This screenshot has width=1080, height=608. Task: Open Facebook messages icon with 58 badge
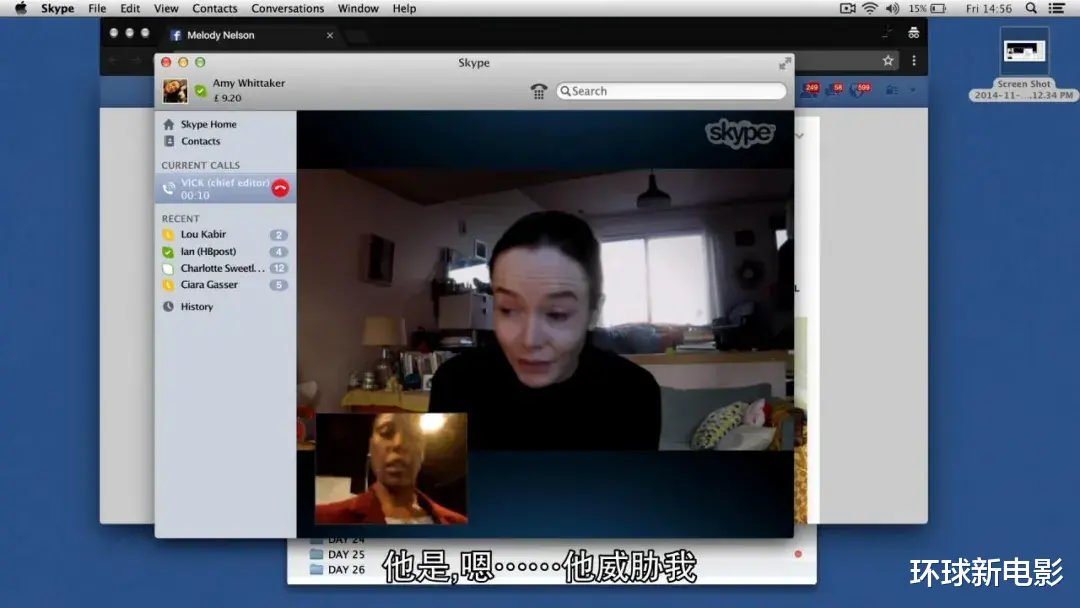[834, 90]
